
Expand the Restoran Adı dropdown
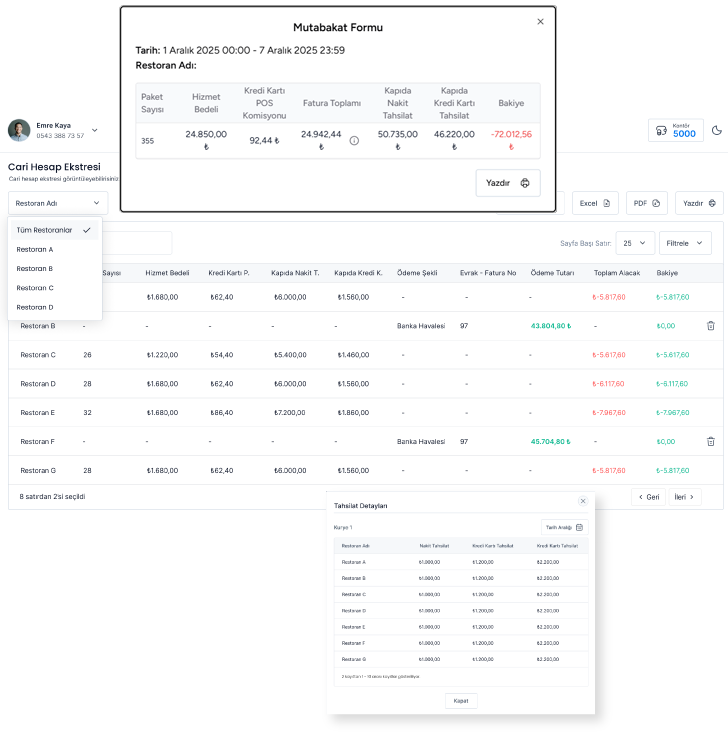pos(57,203)
